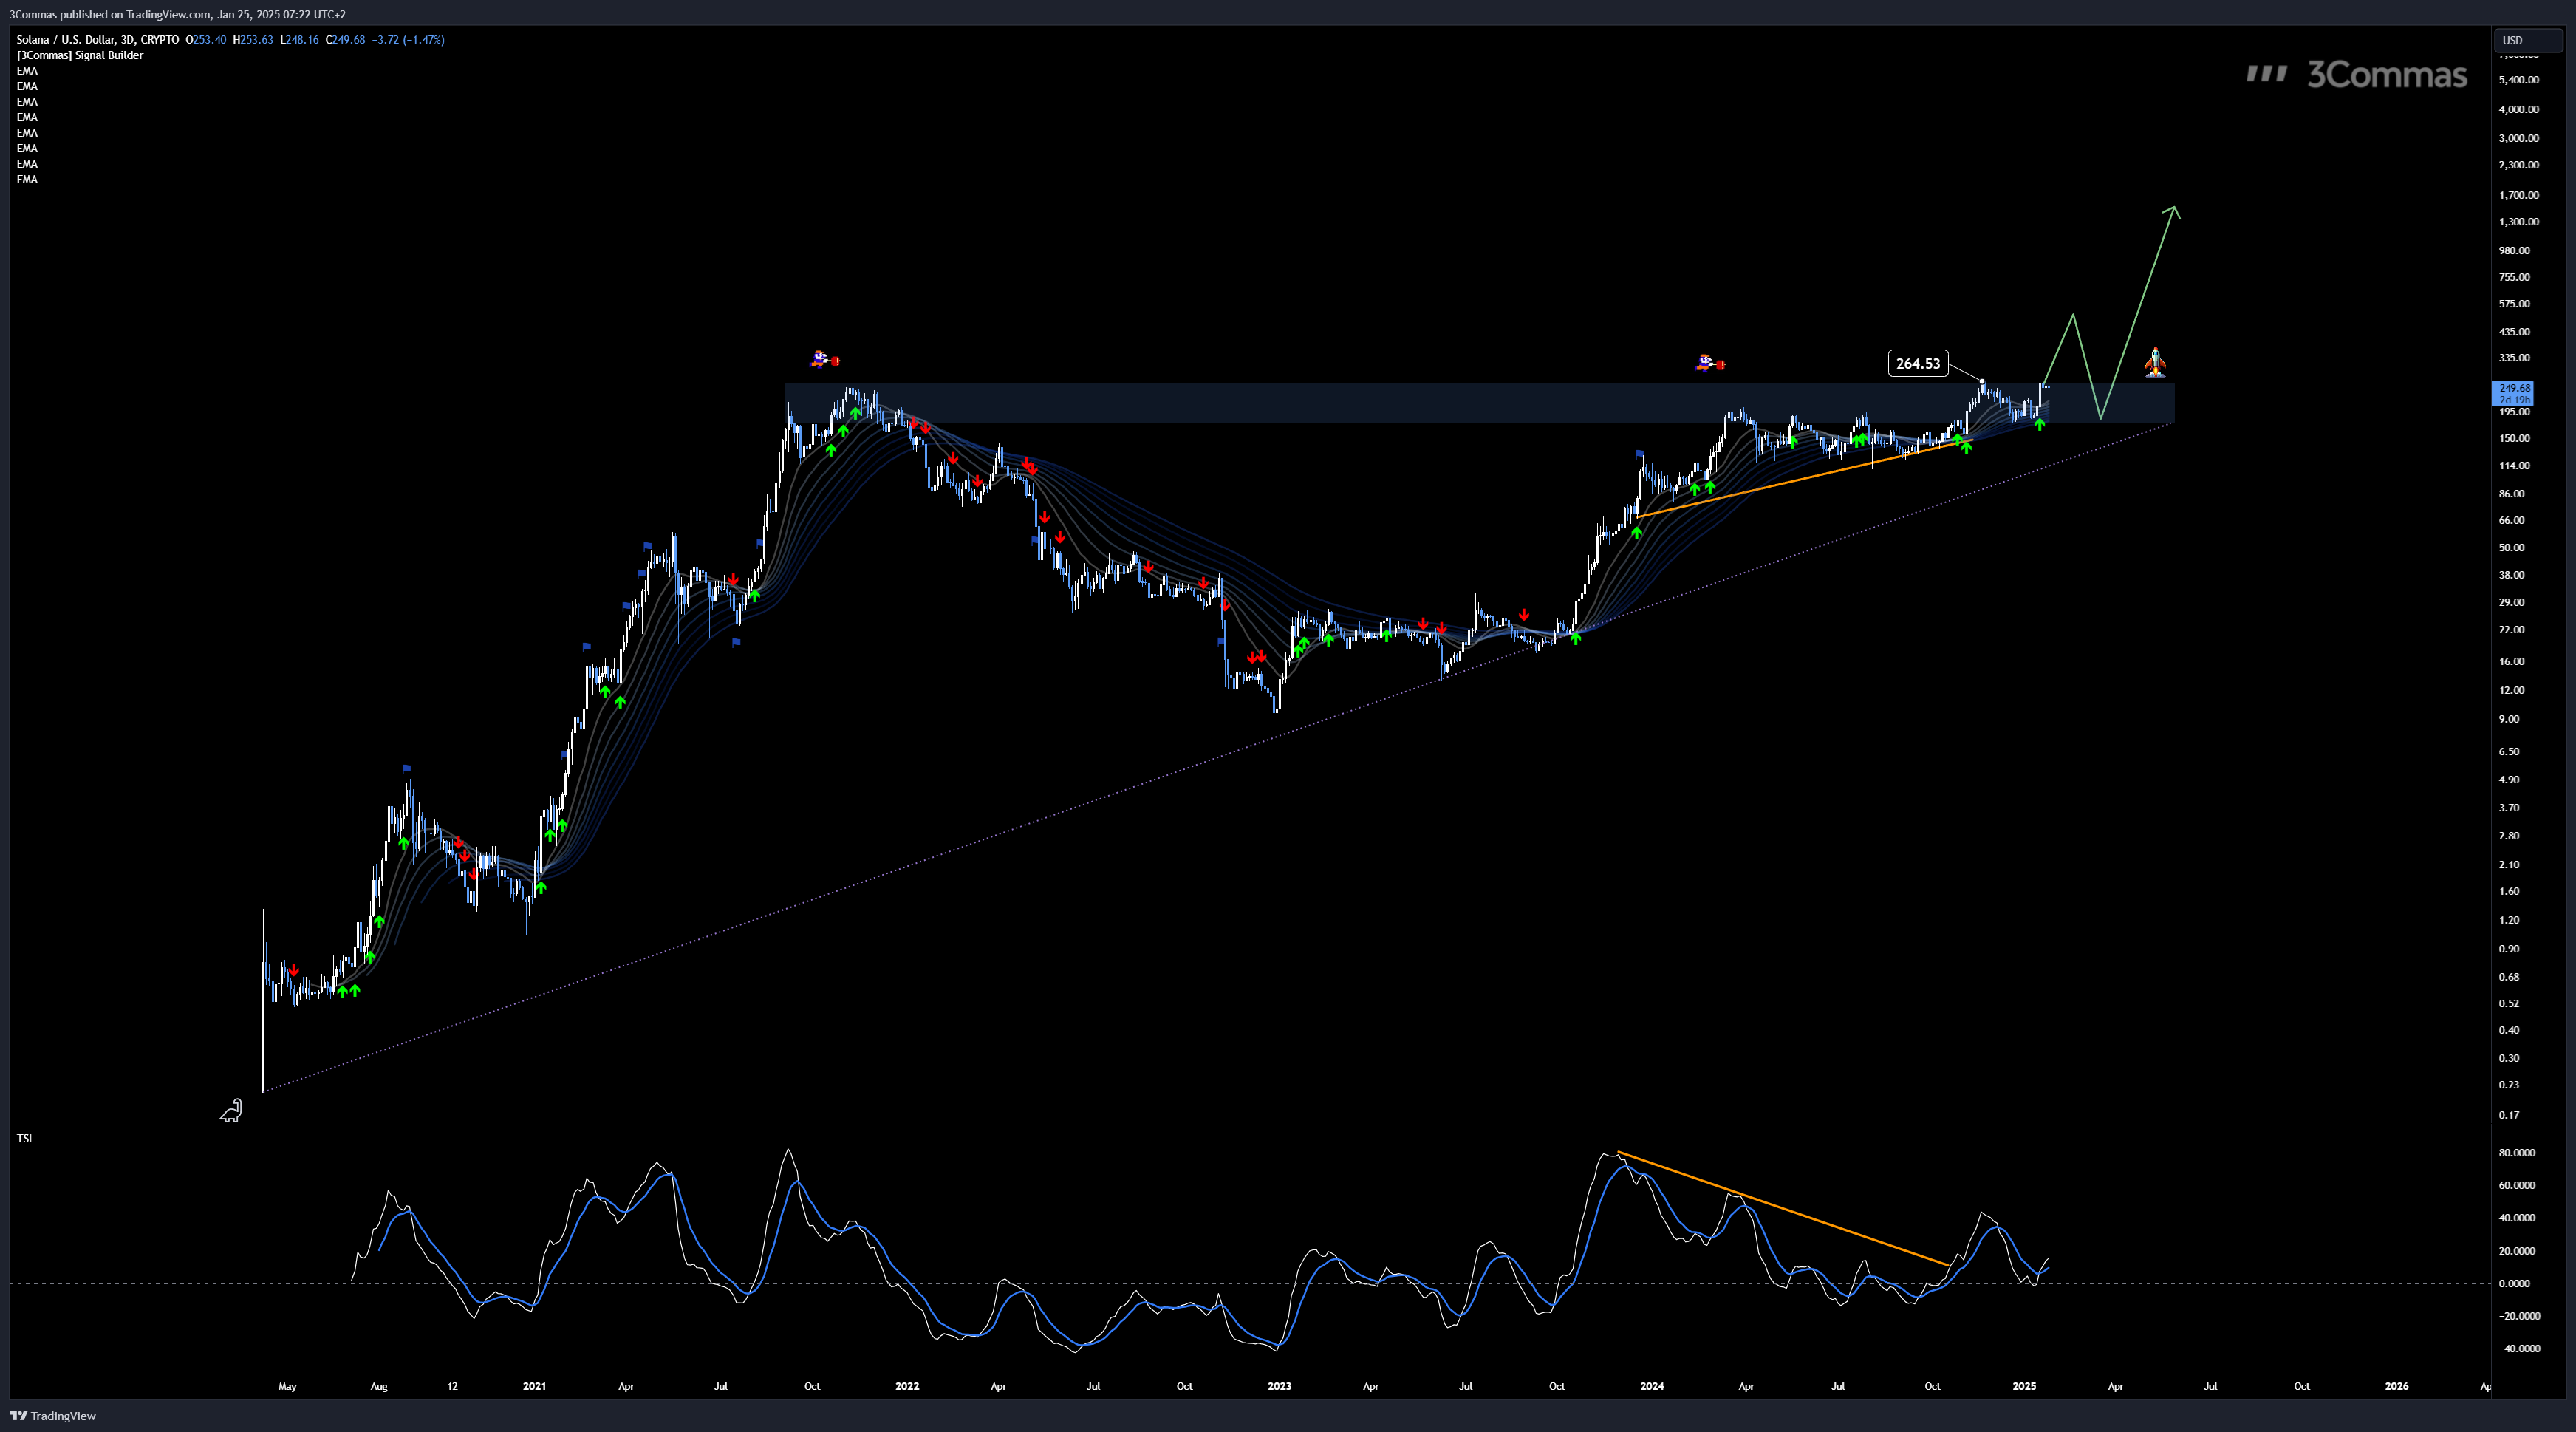Click the 5,400.00 price axis label
The height and width of the screenshot is (1432, 2576).
click(2518, 80)
